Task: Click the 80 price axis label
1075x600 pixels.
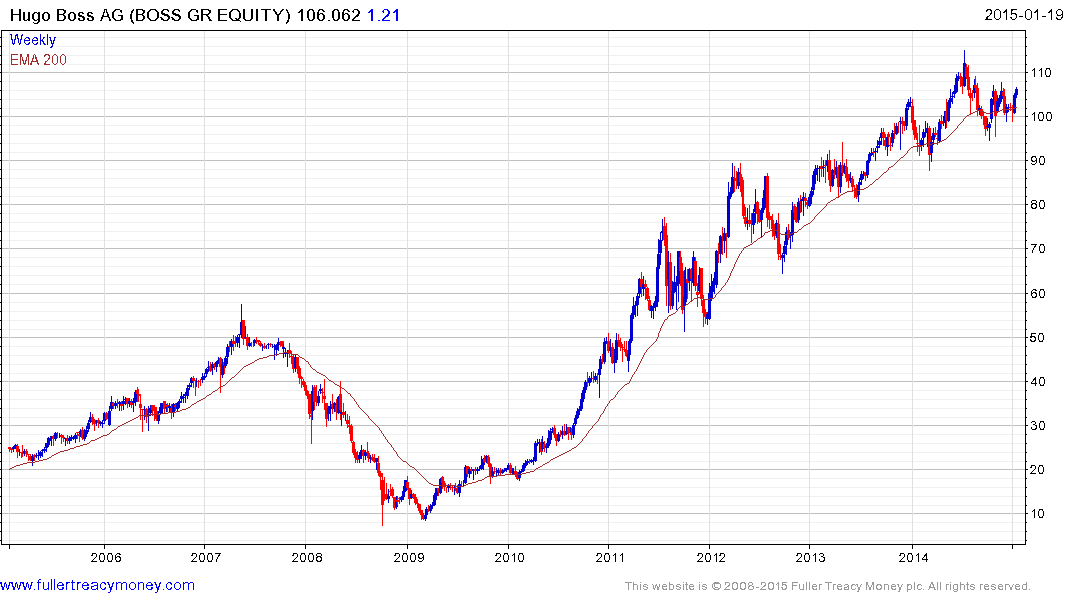Action: point(1038,204)
